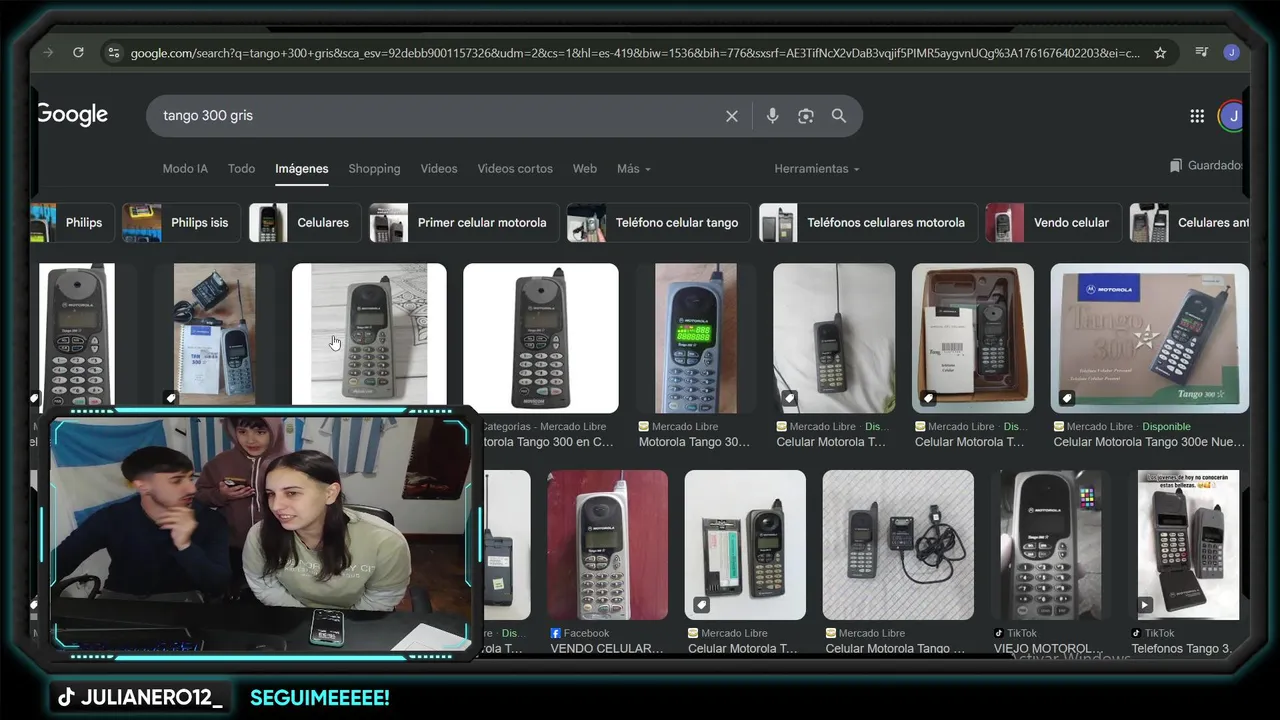The width and height of the screenshot is (1280, 720).
Task: Open the Google account avatar
Action: (1232, 116)
